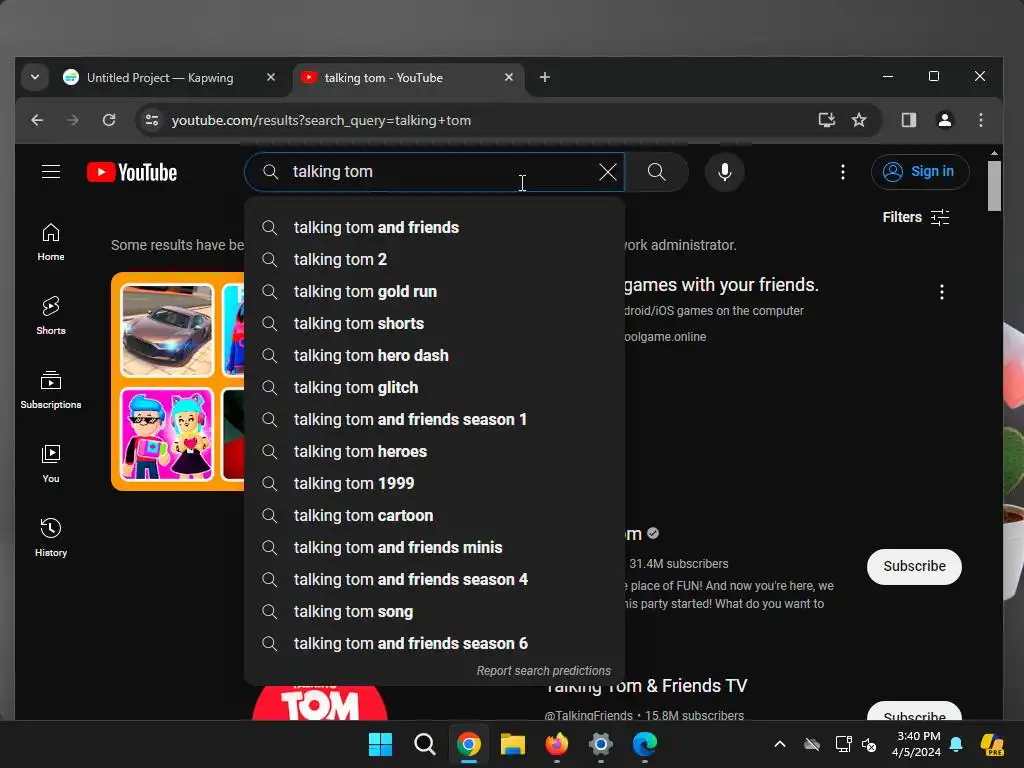Image resolution: width=1024 pixels, height=768 pixels.
Task: Close the talking tom YouTube tab
Action: pos(509,78)
